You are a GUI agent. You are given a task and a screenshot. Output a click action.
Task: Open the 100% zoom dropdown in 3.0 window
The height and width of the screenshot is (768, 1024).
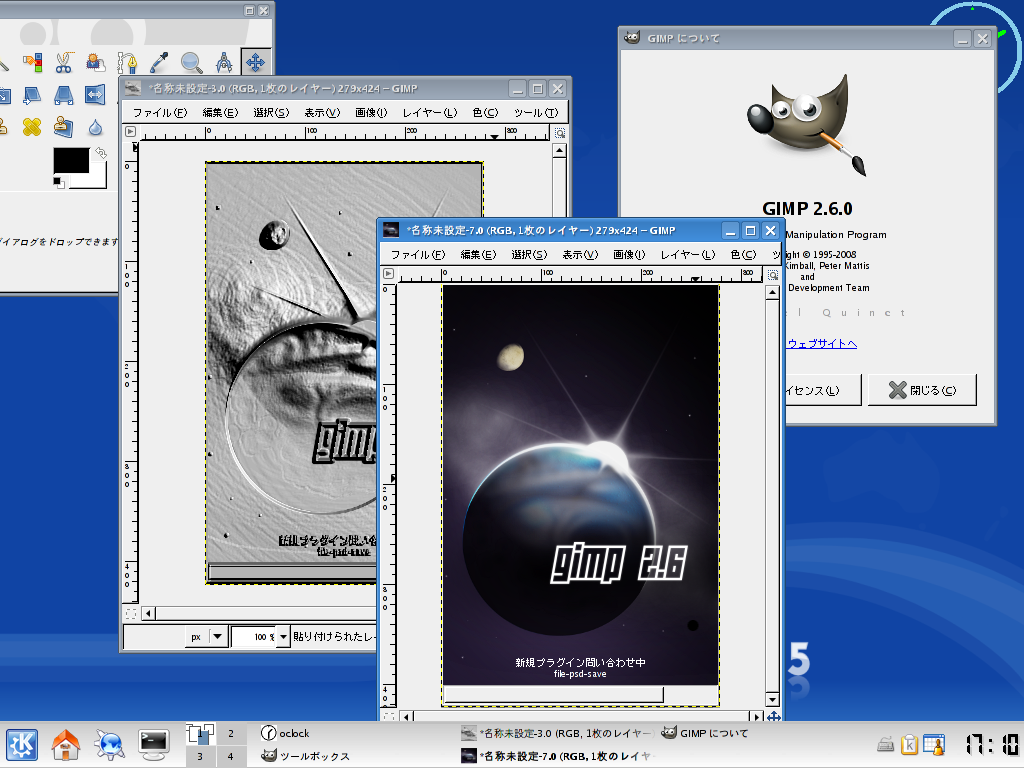283,636
